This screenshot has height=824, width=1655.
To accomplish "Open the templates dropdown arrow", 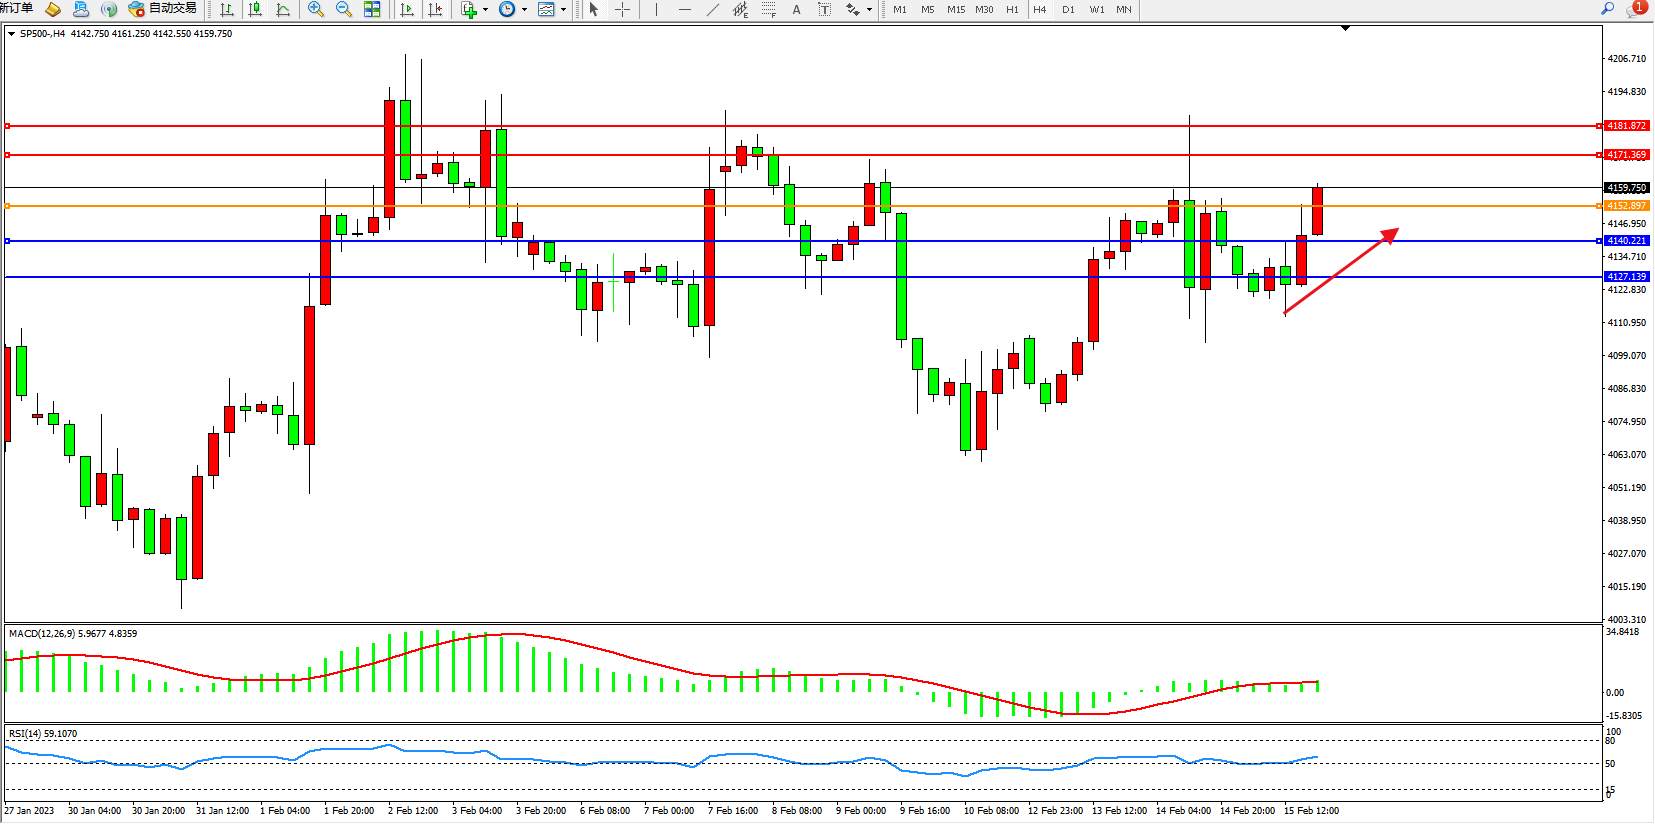I will [563, 9].
